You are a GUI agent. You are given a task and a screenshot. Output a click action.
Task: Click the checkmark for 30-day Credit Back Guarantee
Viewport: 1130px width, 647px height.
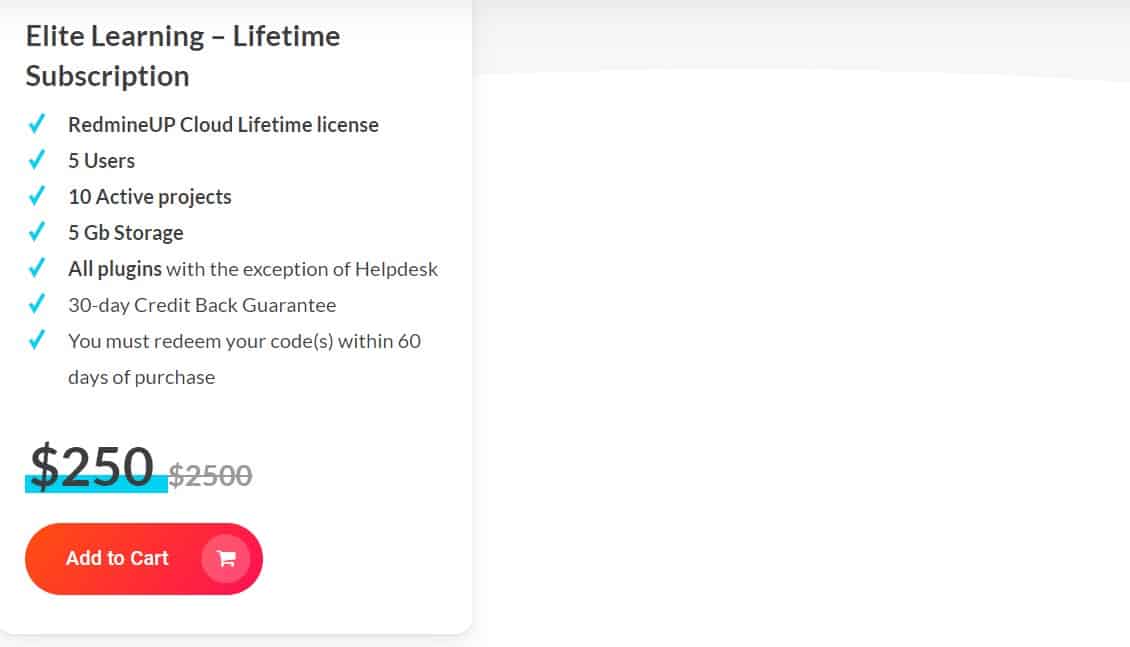[x=37, y=303]
